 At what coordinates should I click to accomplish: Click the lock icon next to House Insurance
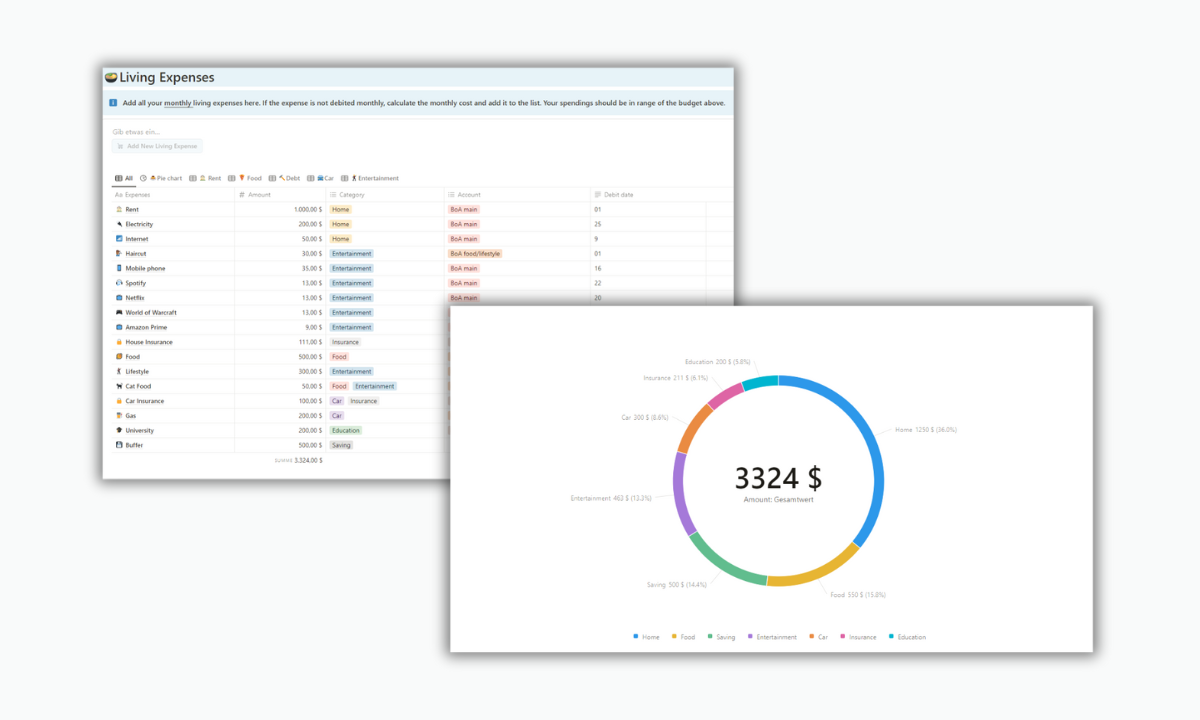(x=118, y=341)
